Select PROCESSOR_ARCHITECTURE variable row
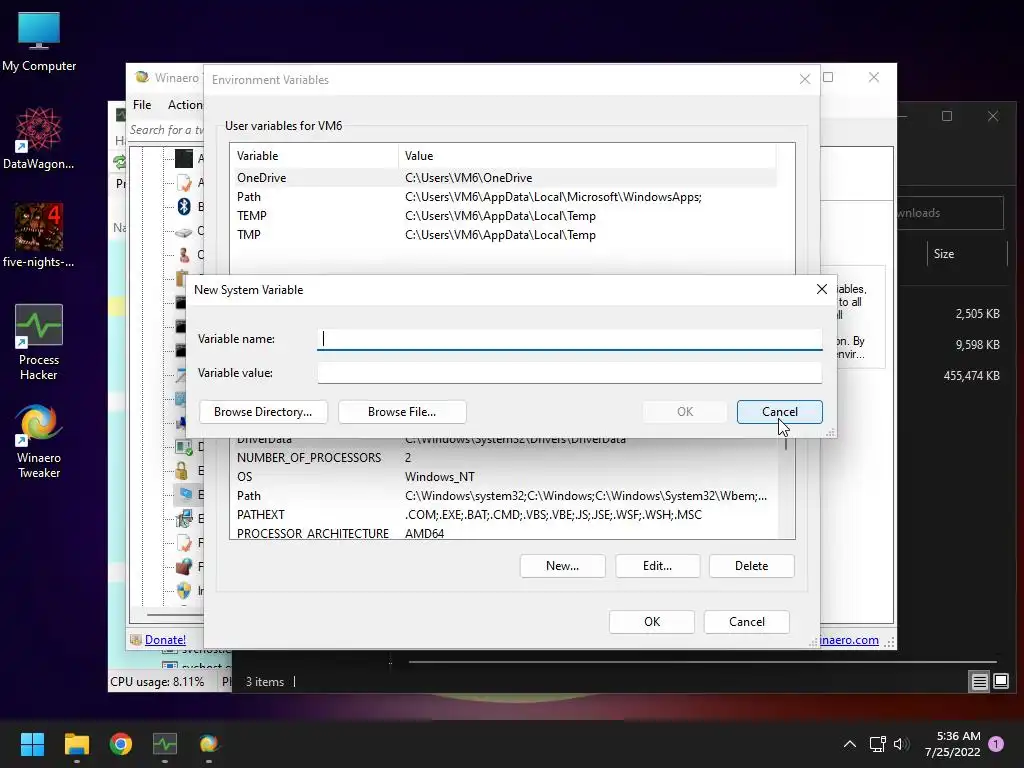1024x768 pixels. pyautogui.click(x=505, y=533)
